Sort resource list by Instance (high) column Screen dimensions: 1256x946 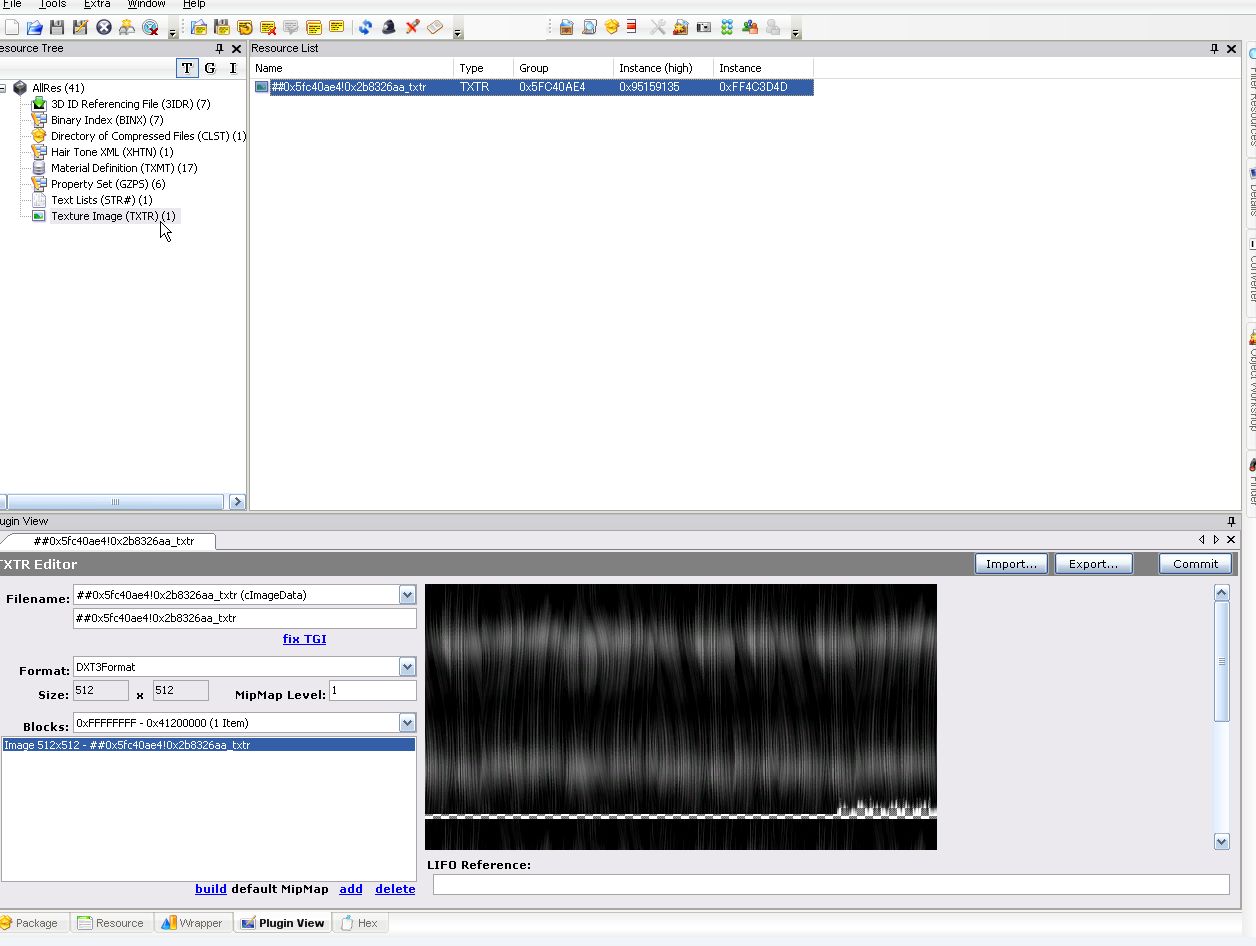pos(663,68)
